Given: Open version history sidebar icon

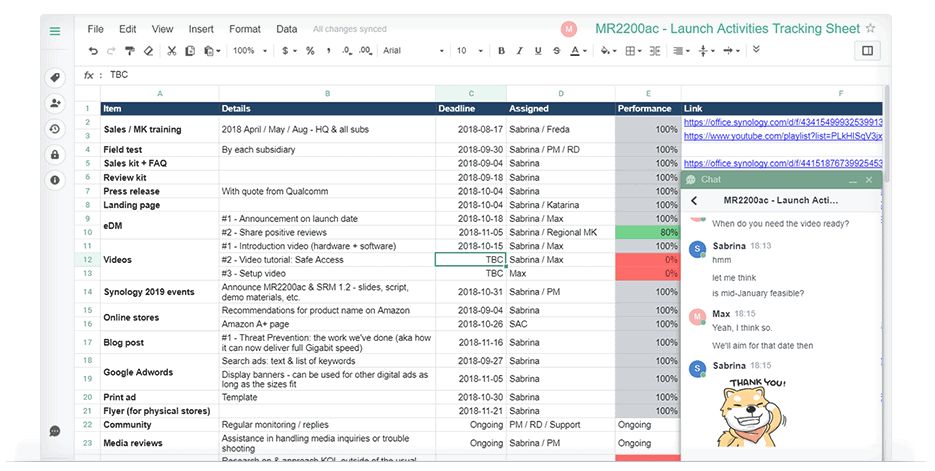Looking at the screenshot, I should [55, 129].
